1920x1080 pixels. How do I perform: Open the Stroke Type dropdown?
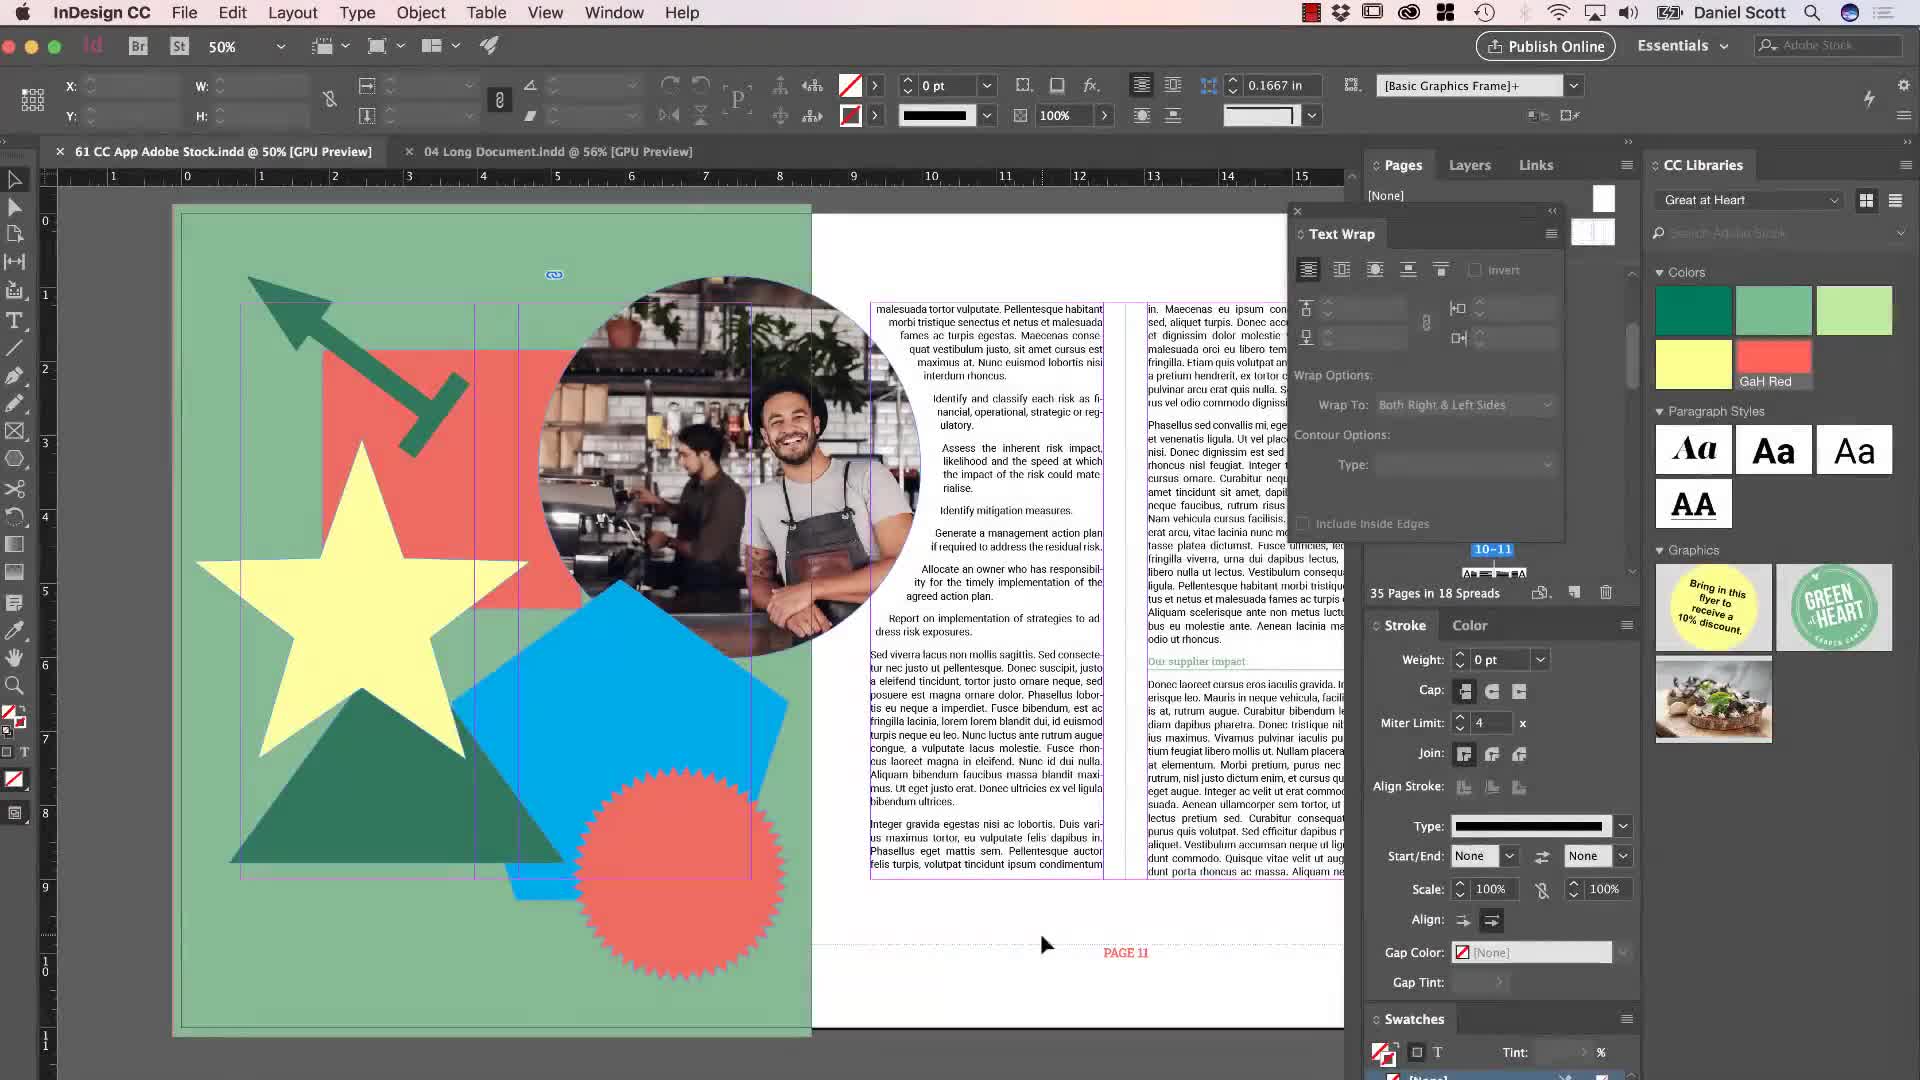click(x=1623, y=827)
